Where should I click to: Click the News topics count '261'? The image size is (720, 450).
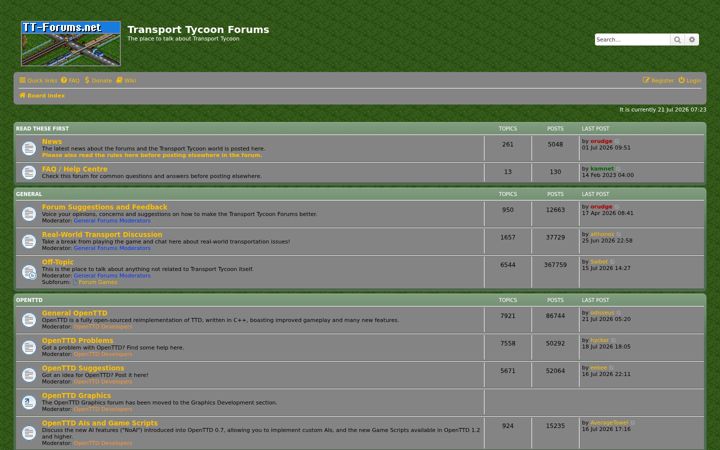508,145
